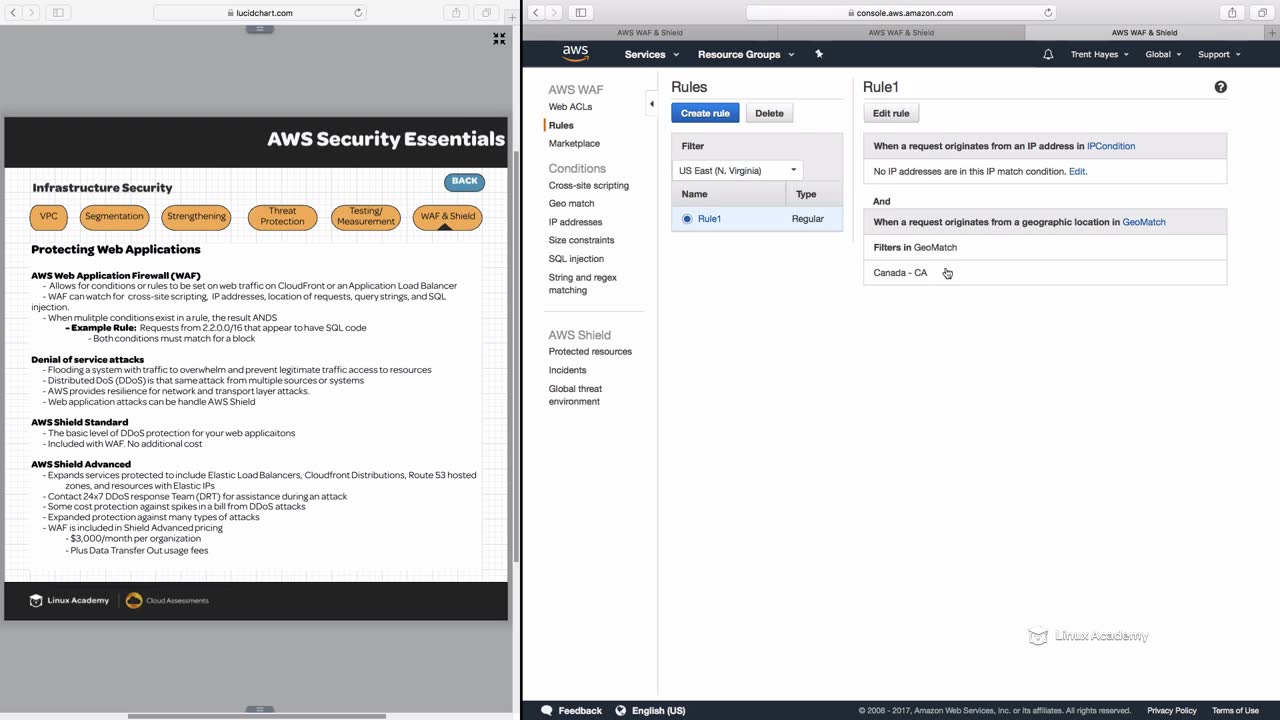Open Share menu in AWS console Safari window

[1232, 13]
